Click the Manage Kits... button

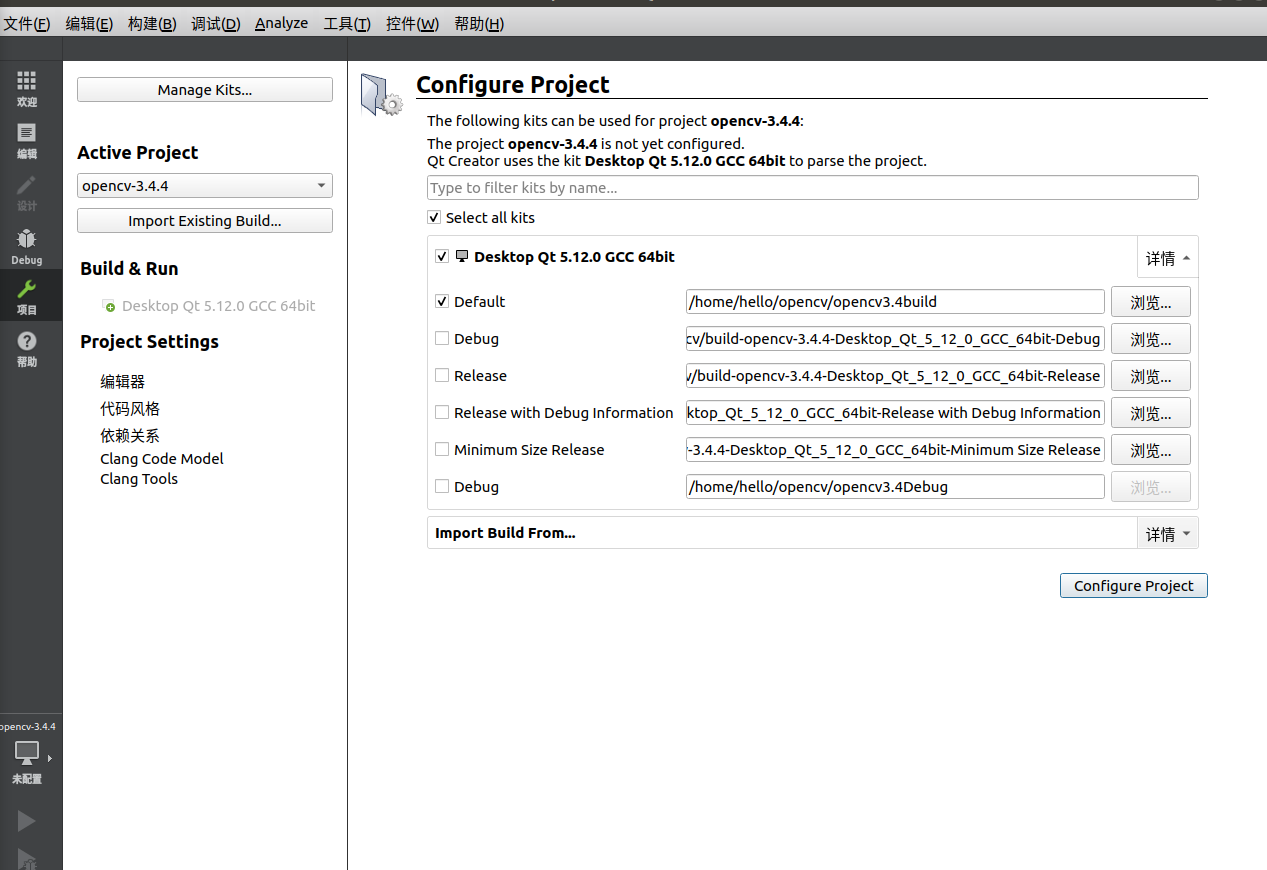[205, 90]
